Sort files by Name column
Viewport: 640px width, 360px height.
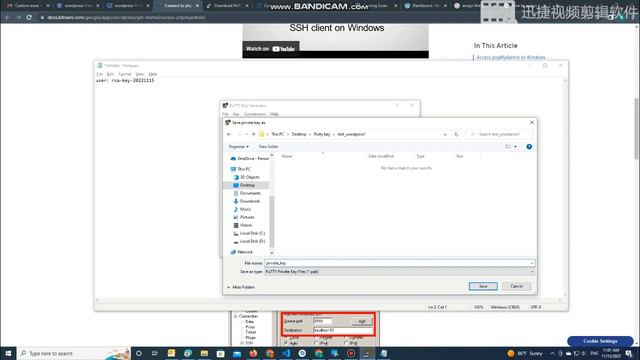pos(287,156)
